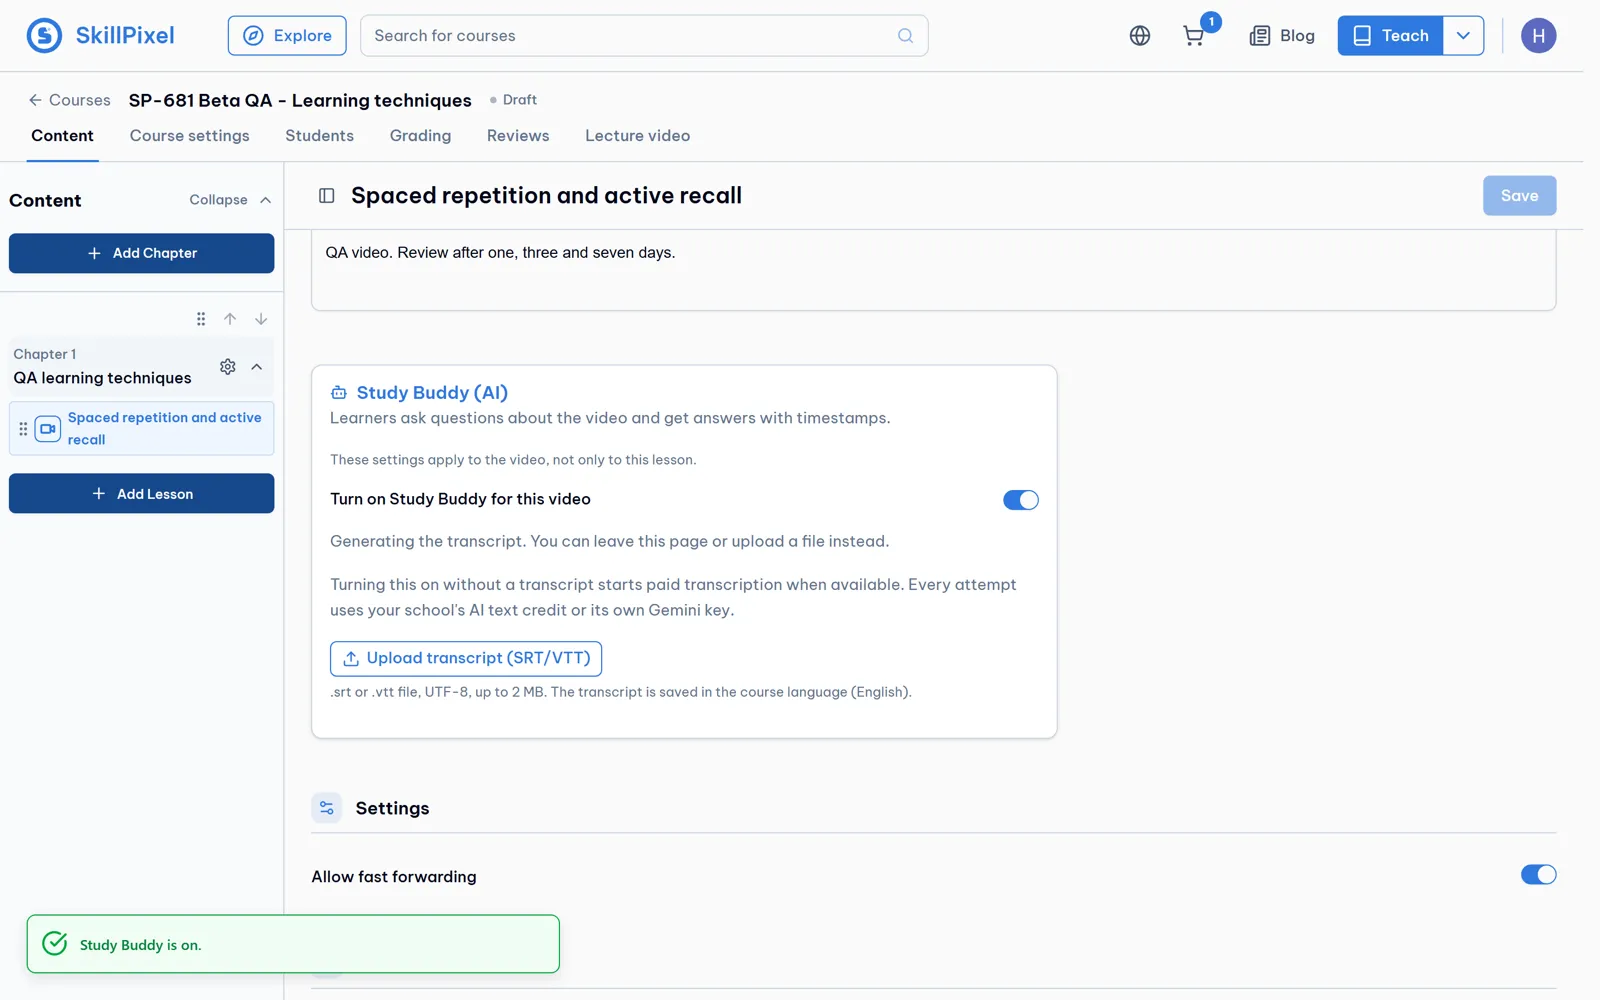
Task: Focus the Search for courses field
Action: [x=644, y=36]
